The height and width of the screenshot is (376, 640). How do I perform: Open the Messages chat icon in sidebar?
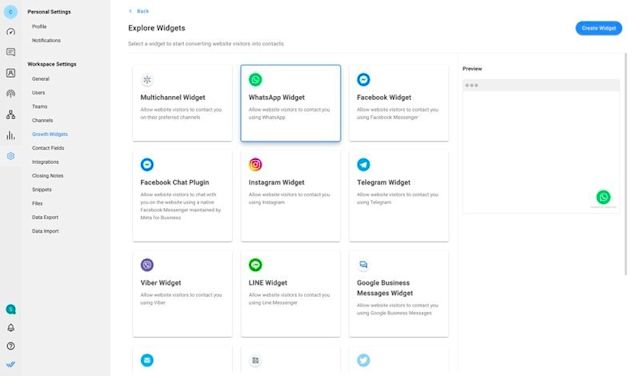pos(11,52)
